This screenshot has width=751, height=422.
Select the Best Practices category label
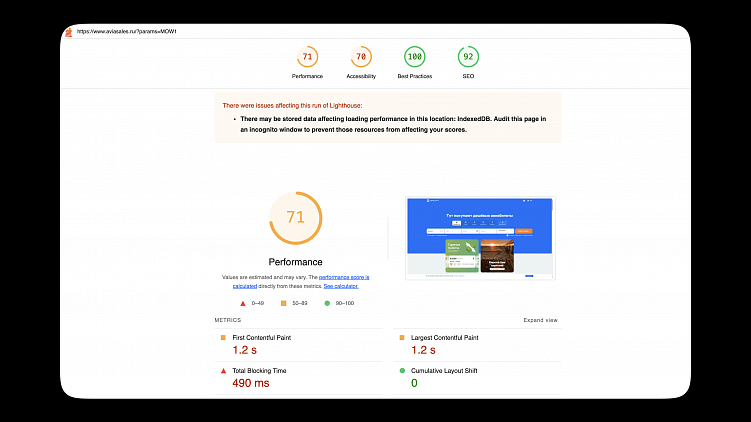coord(415,76)
